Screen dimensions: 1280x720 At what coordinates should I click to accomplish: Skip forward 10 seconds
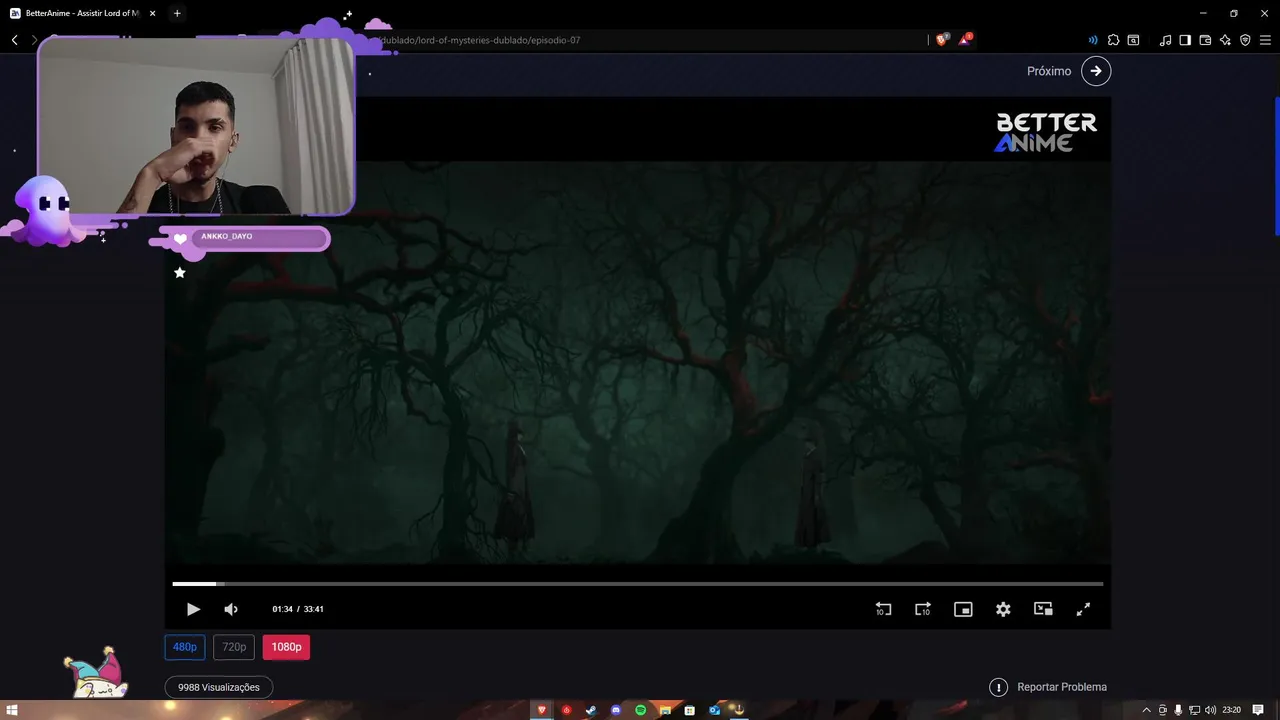(x=923, y=609)
